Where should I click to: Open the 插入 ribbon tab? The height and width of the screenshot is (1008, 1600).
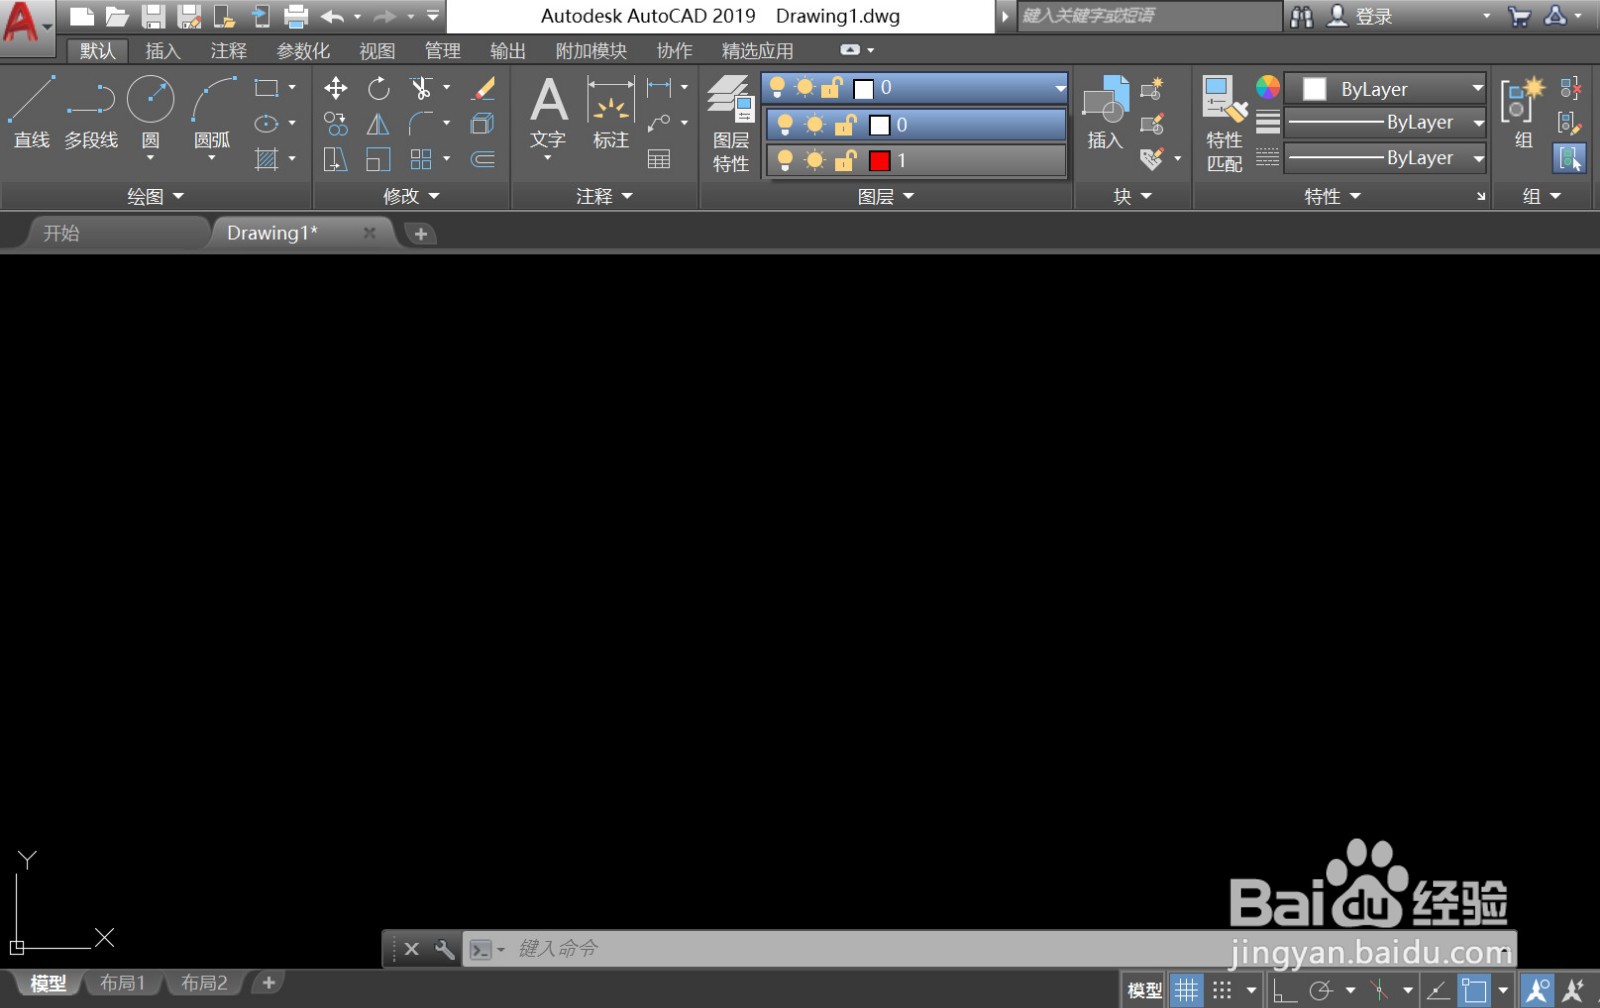tap(163, 50)
